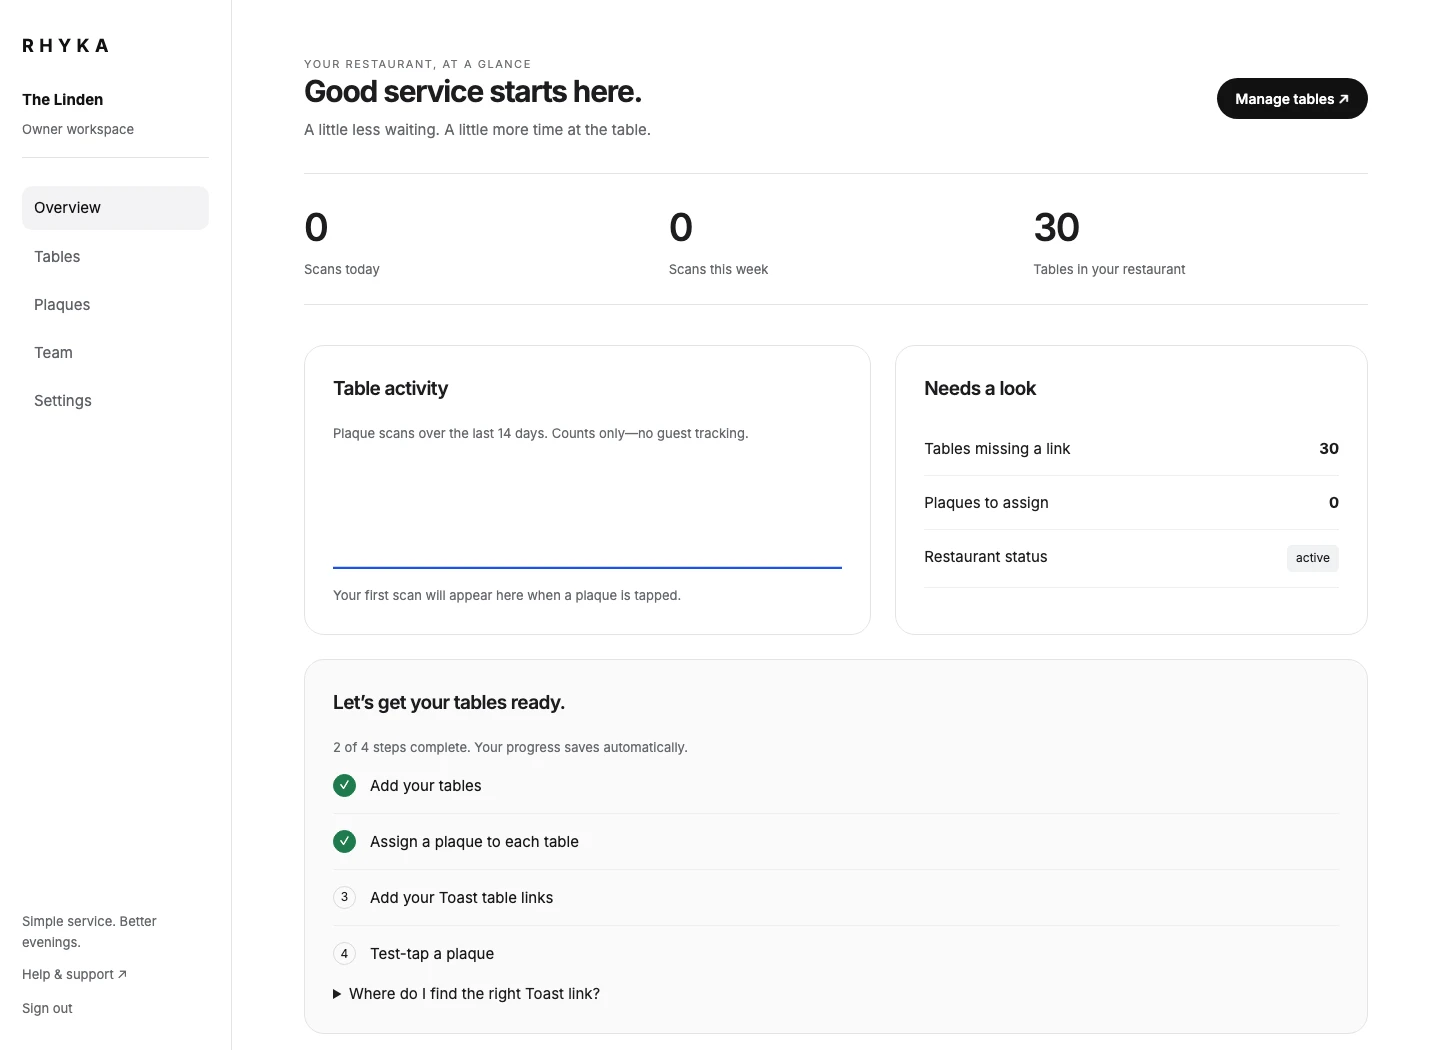Click the Restaurant status label

(986, 557)
